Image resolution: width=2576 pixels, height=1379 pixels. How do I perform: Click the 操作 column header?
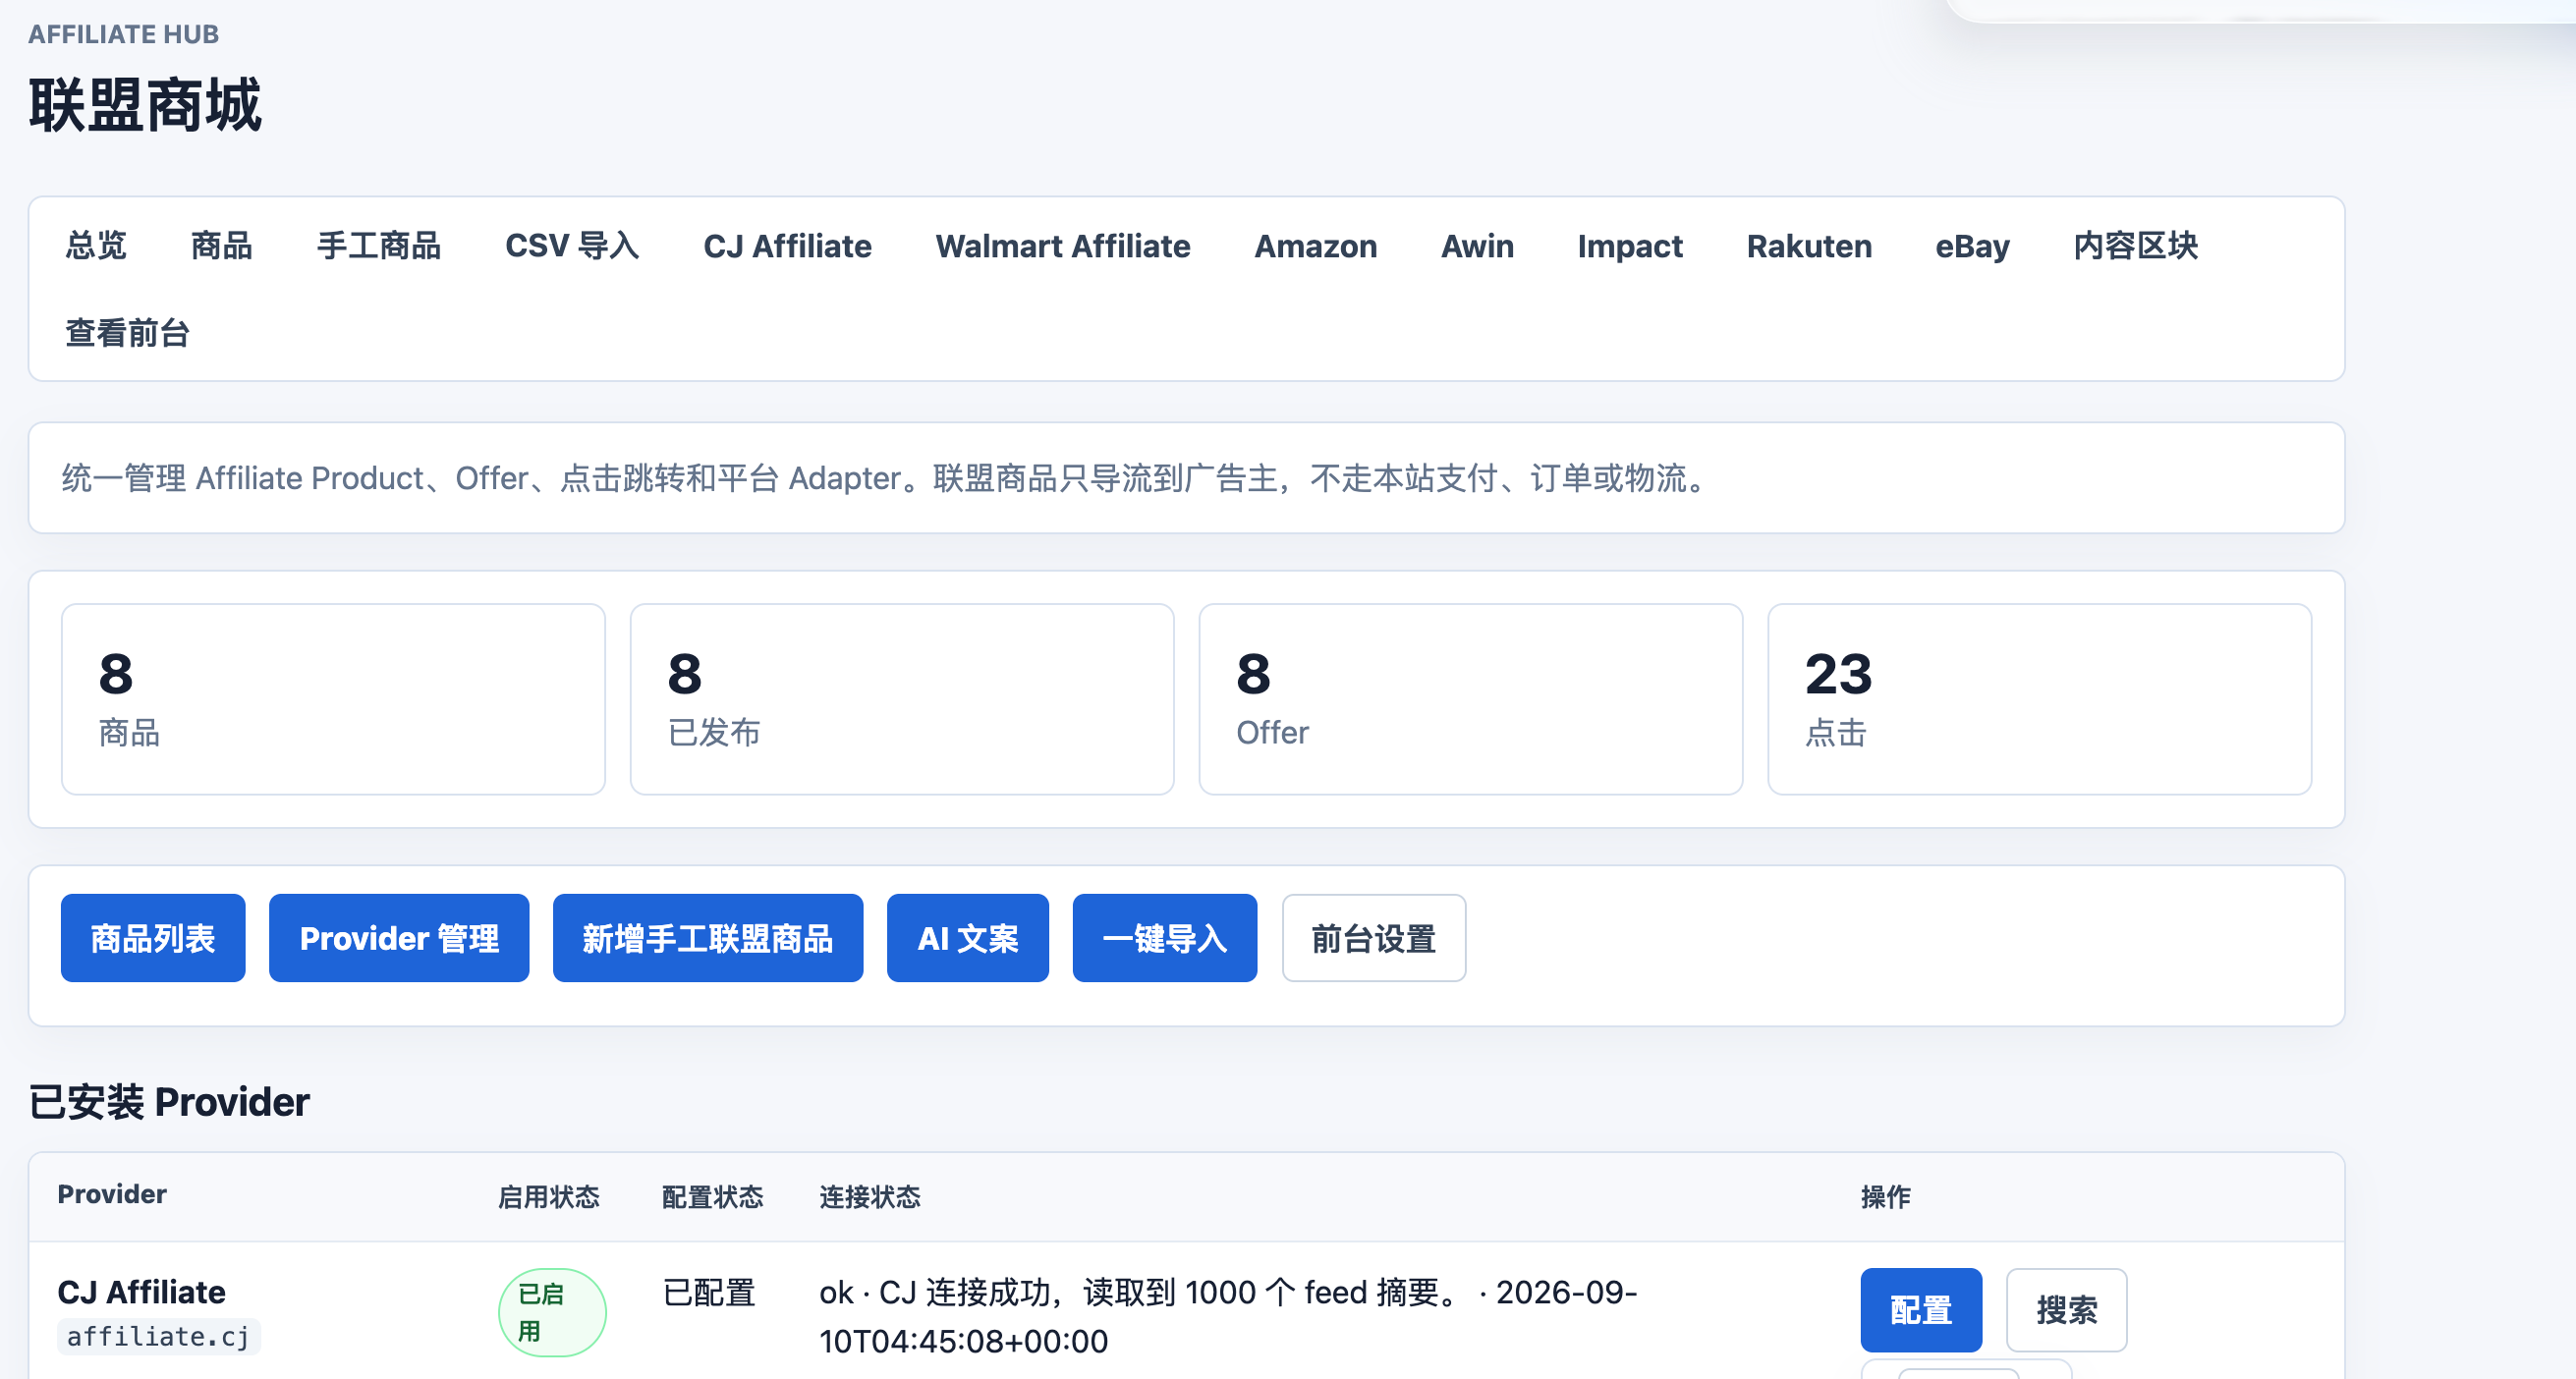pos(1886,1196)
